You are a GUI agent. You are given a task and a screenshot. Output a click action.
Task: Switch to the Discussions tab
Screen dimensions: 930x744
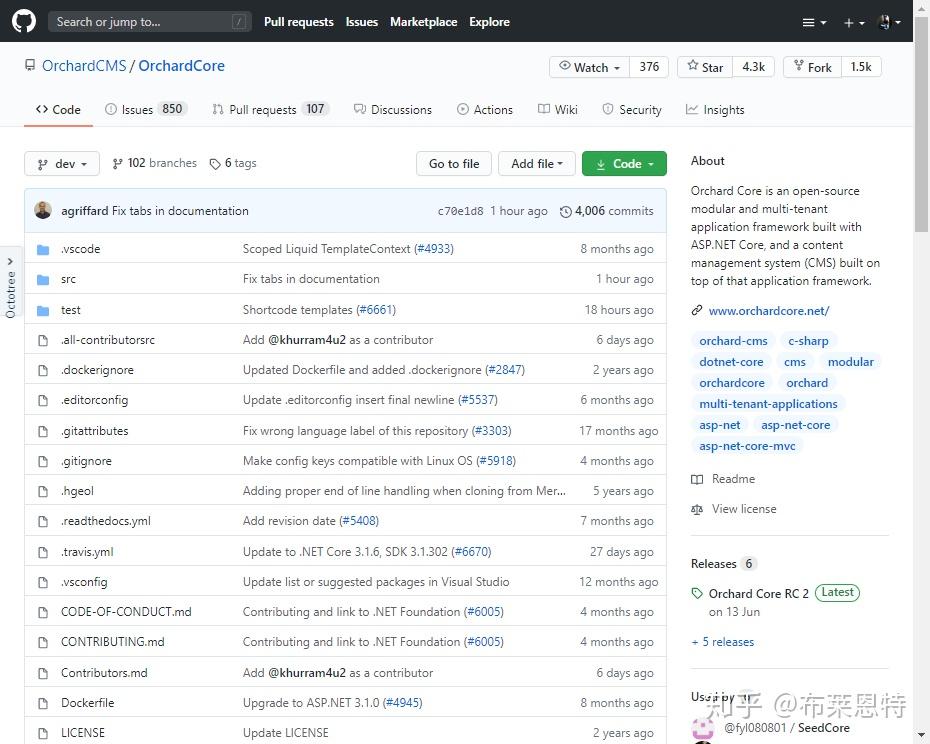(393, 109)
